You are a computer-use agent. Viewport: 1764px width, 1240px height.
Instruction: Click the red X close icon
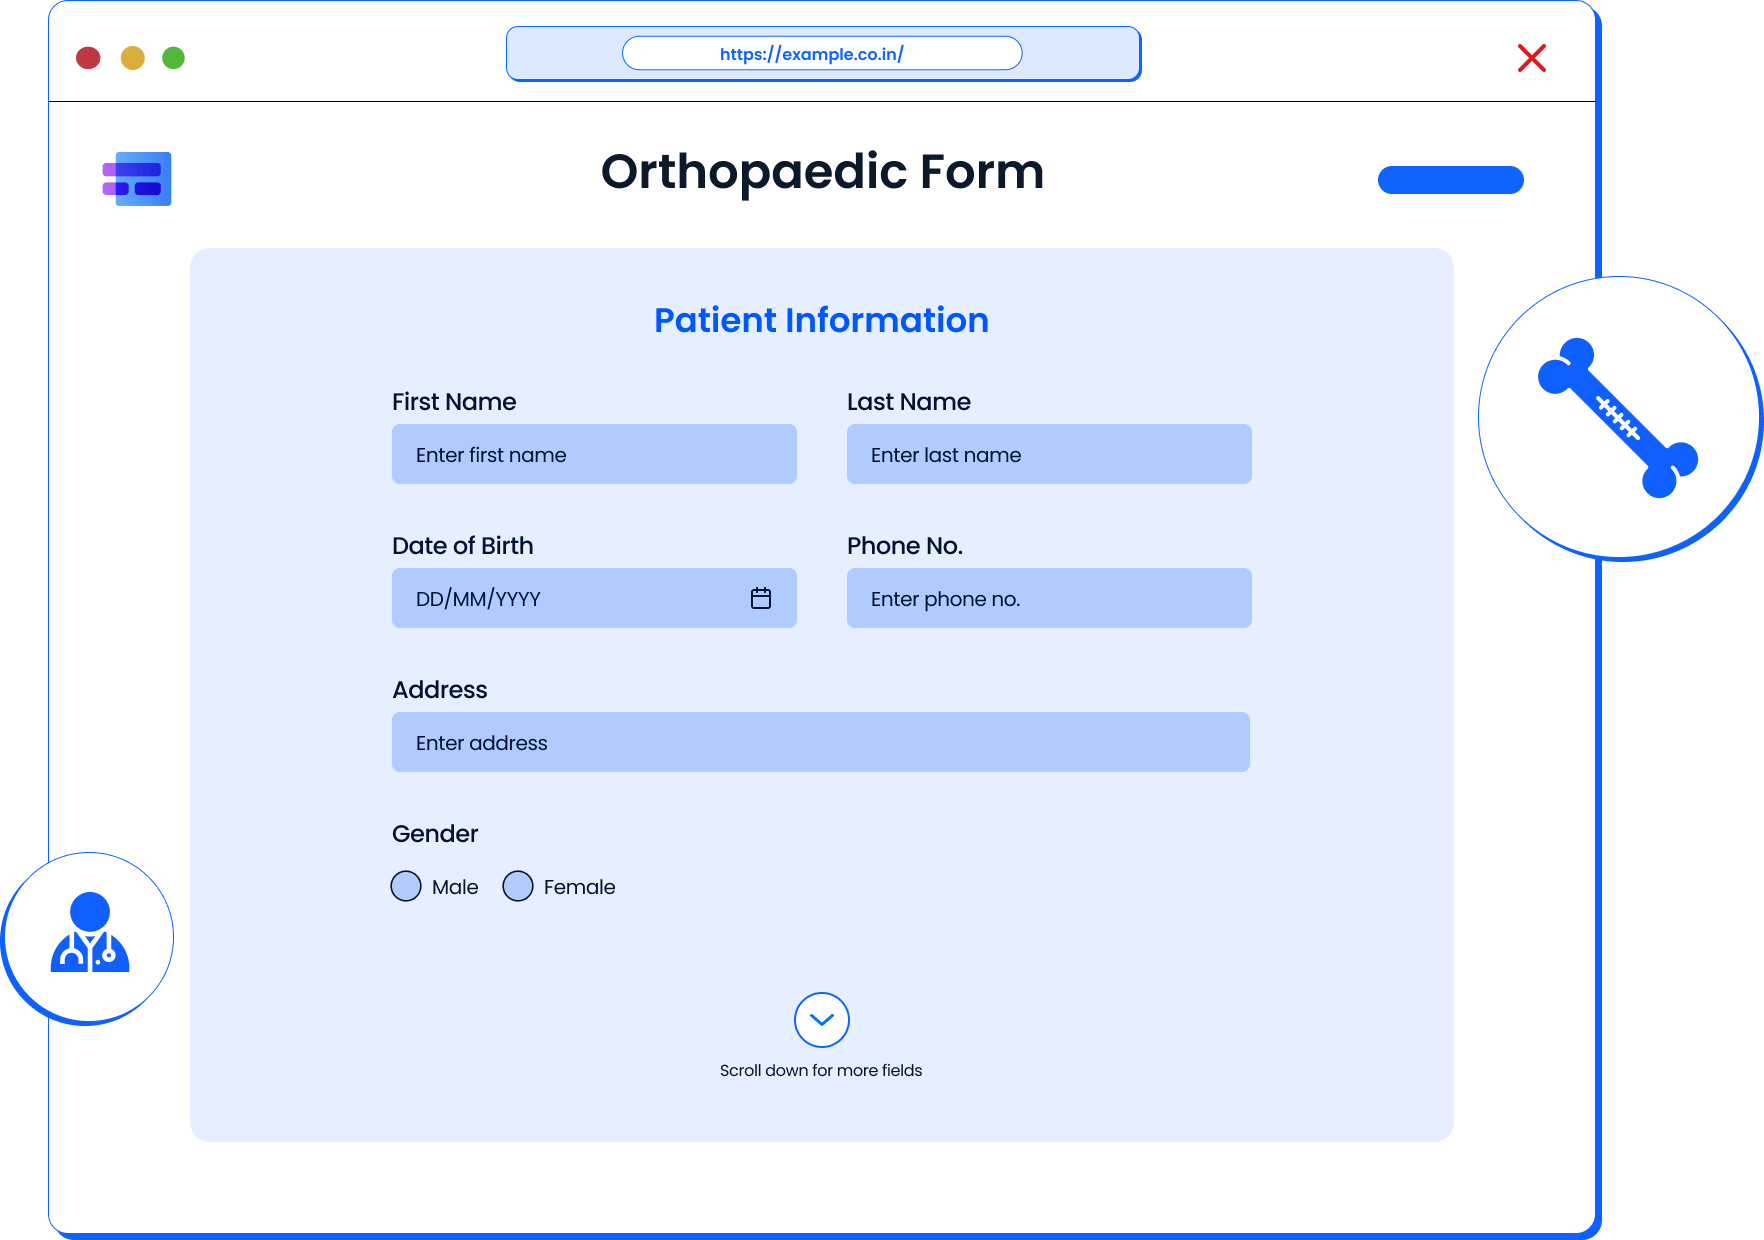coord(1532,58)
